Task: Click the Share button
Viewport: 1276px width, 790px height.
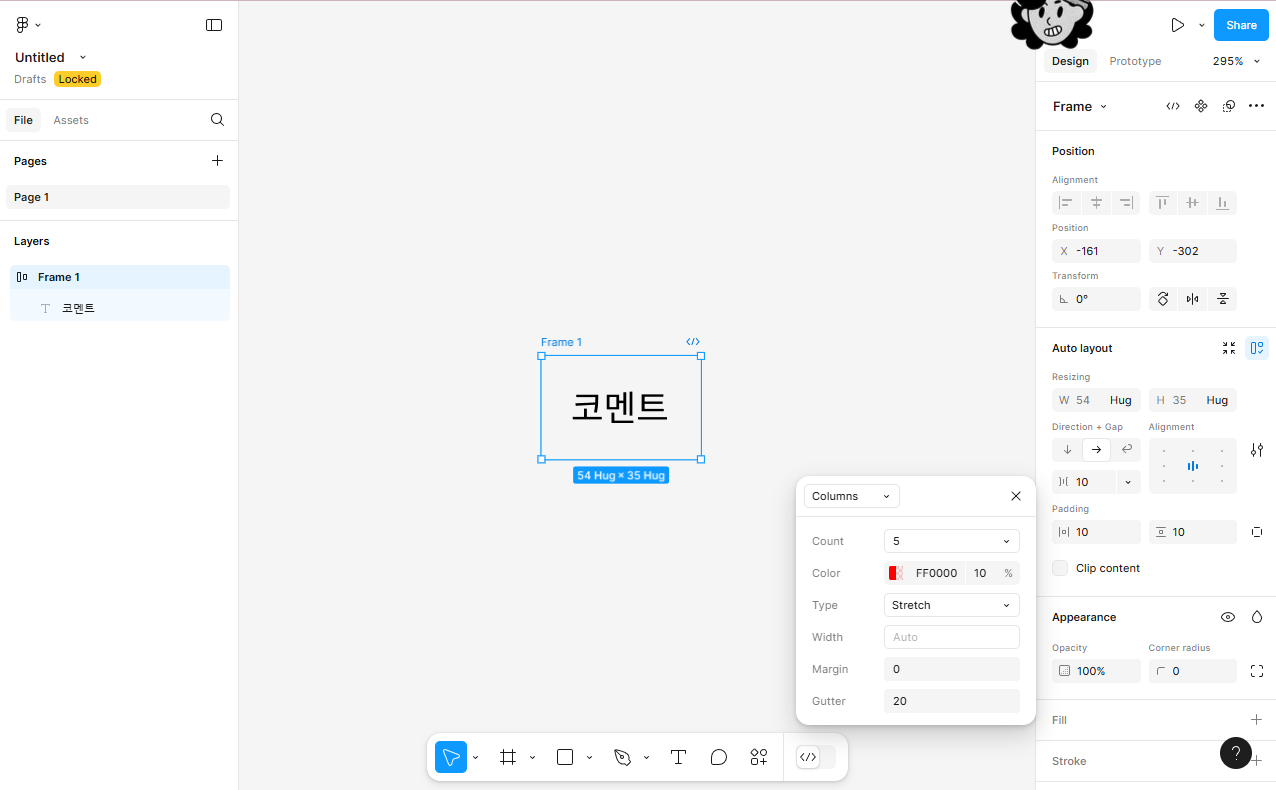Action: [x=1241, y=25]
